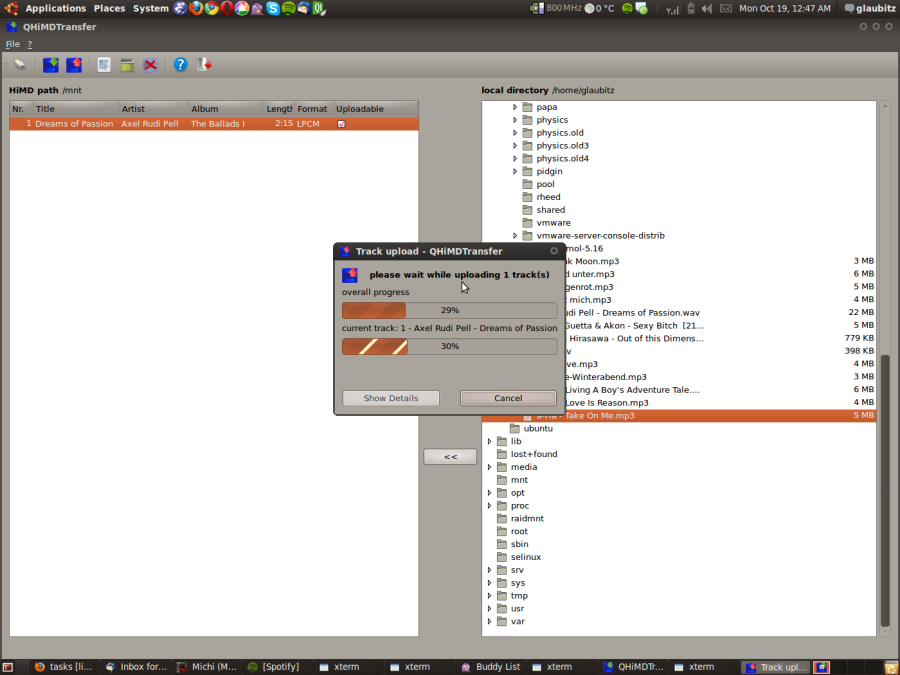900x675 pixels.
Task: Cancel the track upload
Action: pyautogui.click(x=508, y=398)
